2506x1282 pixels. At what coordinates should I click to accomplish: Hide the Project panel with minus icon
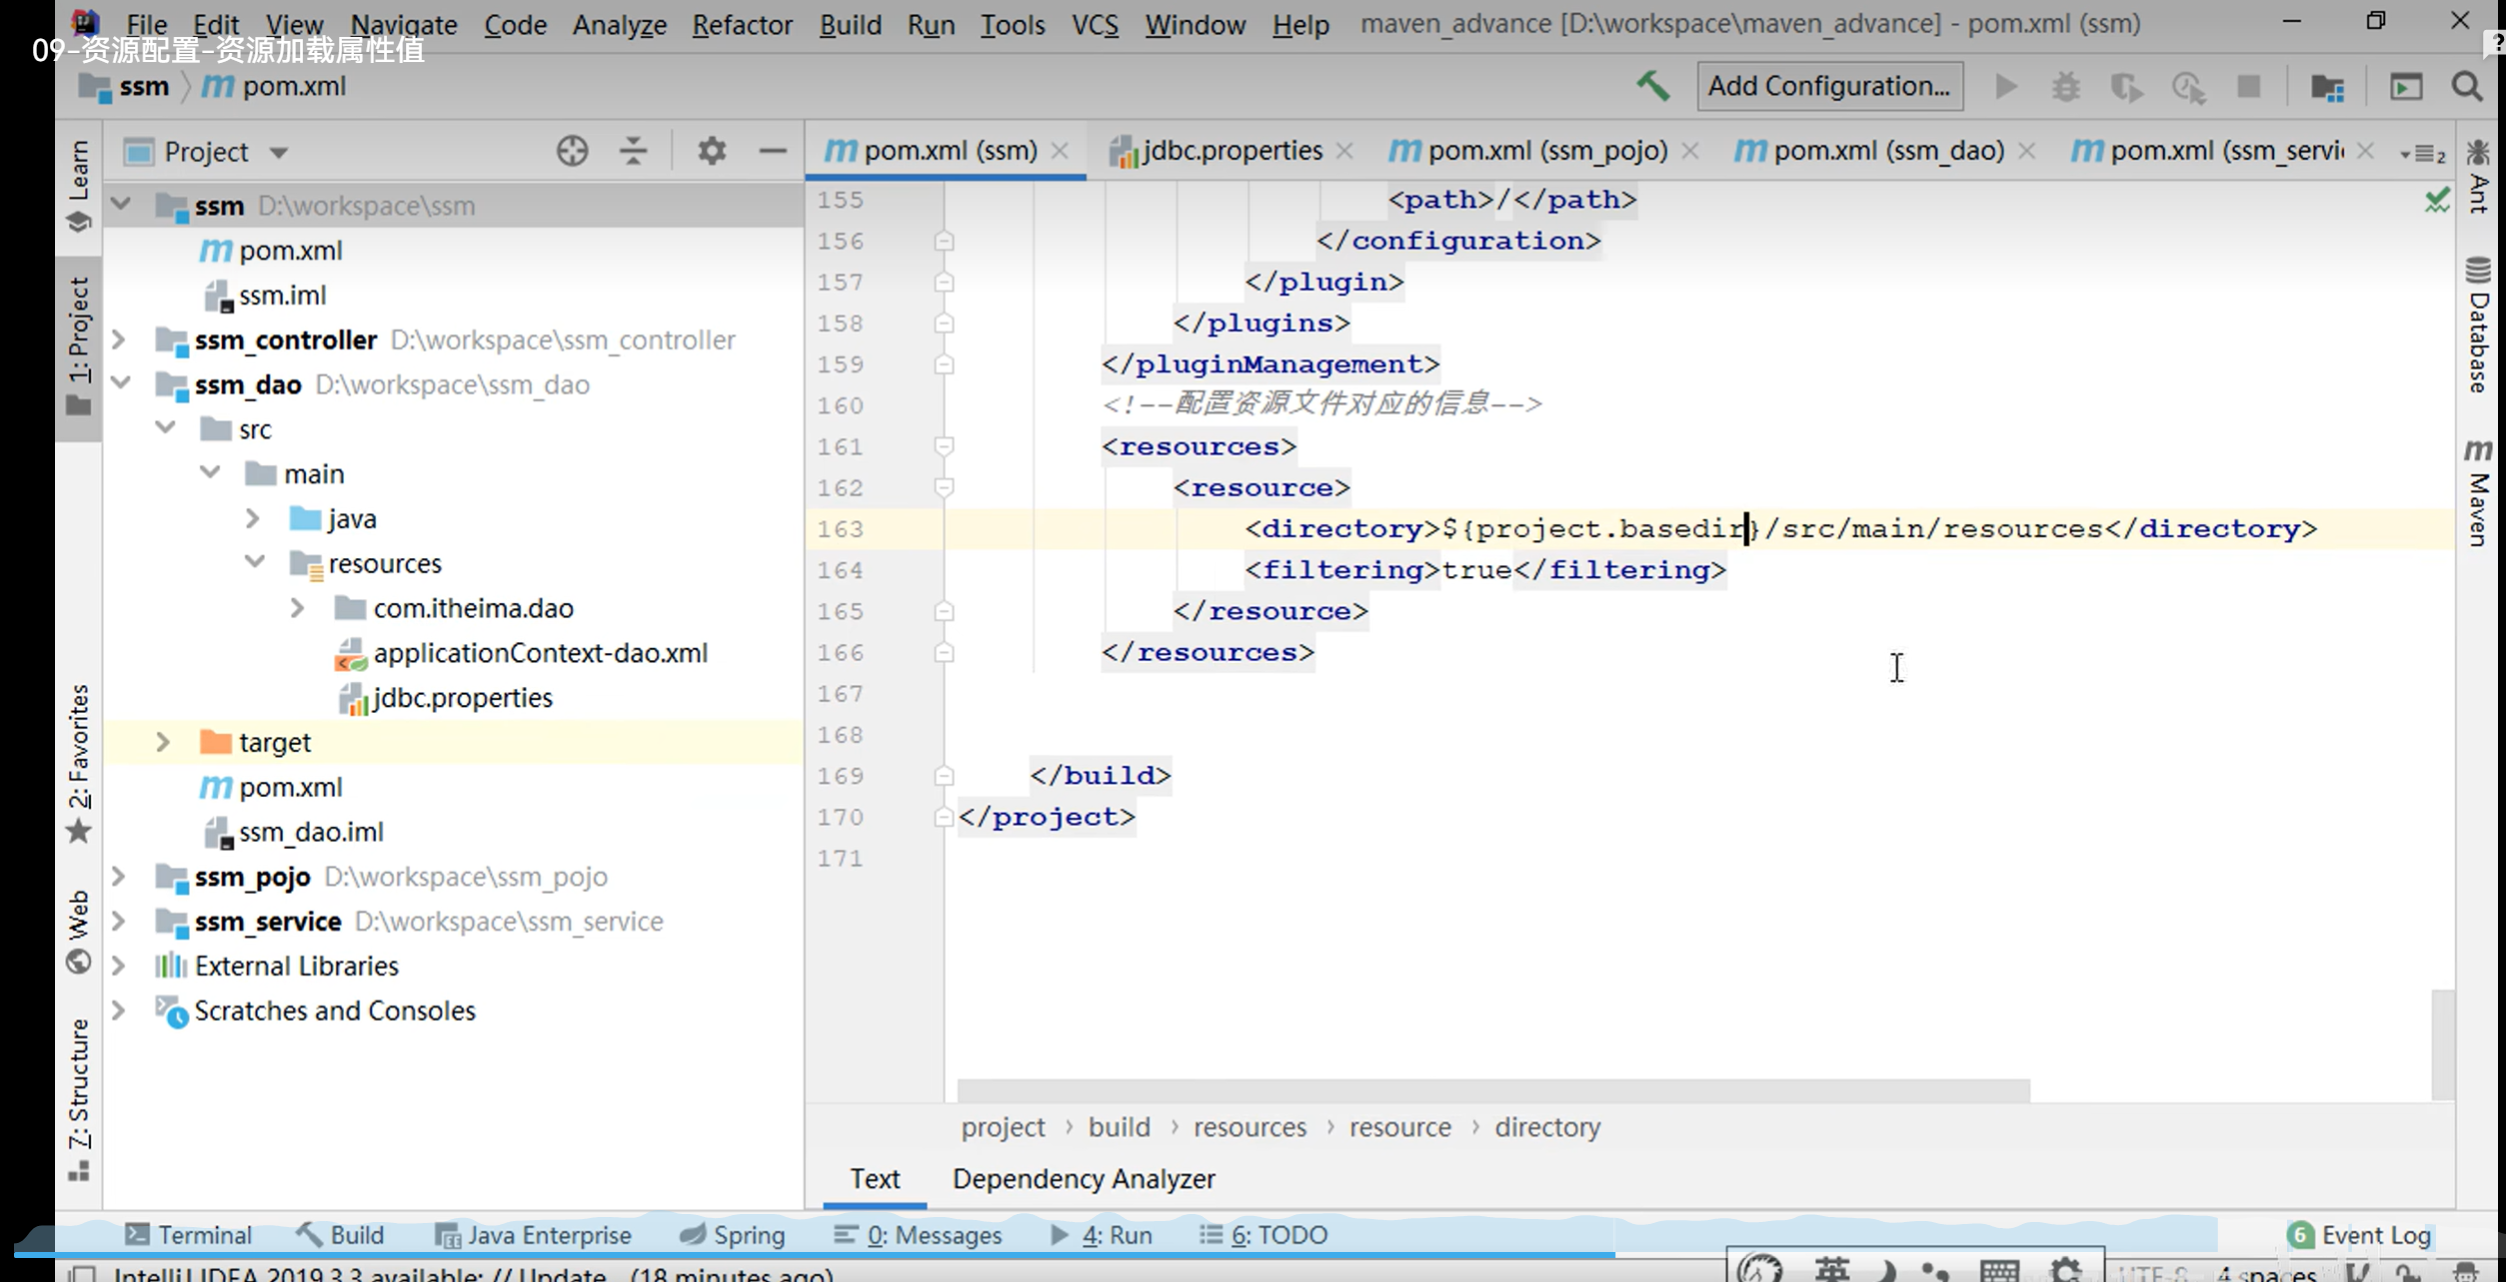click(x=772, y=151)
